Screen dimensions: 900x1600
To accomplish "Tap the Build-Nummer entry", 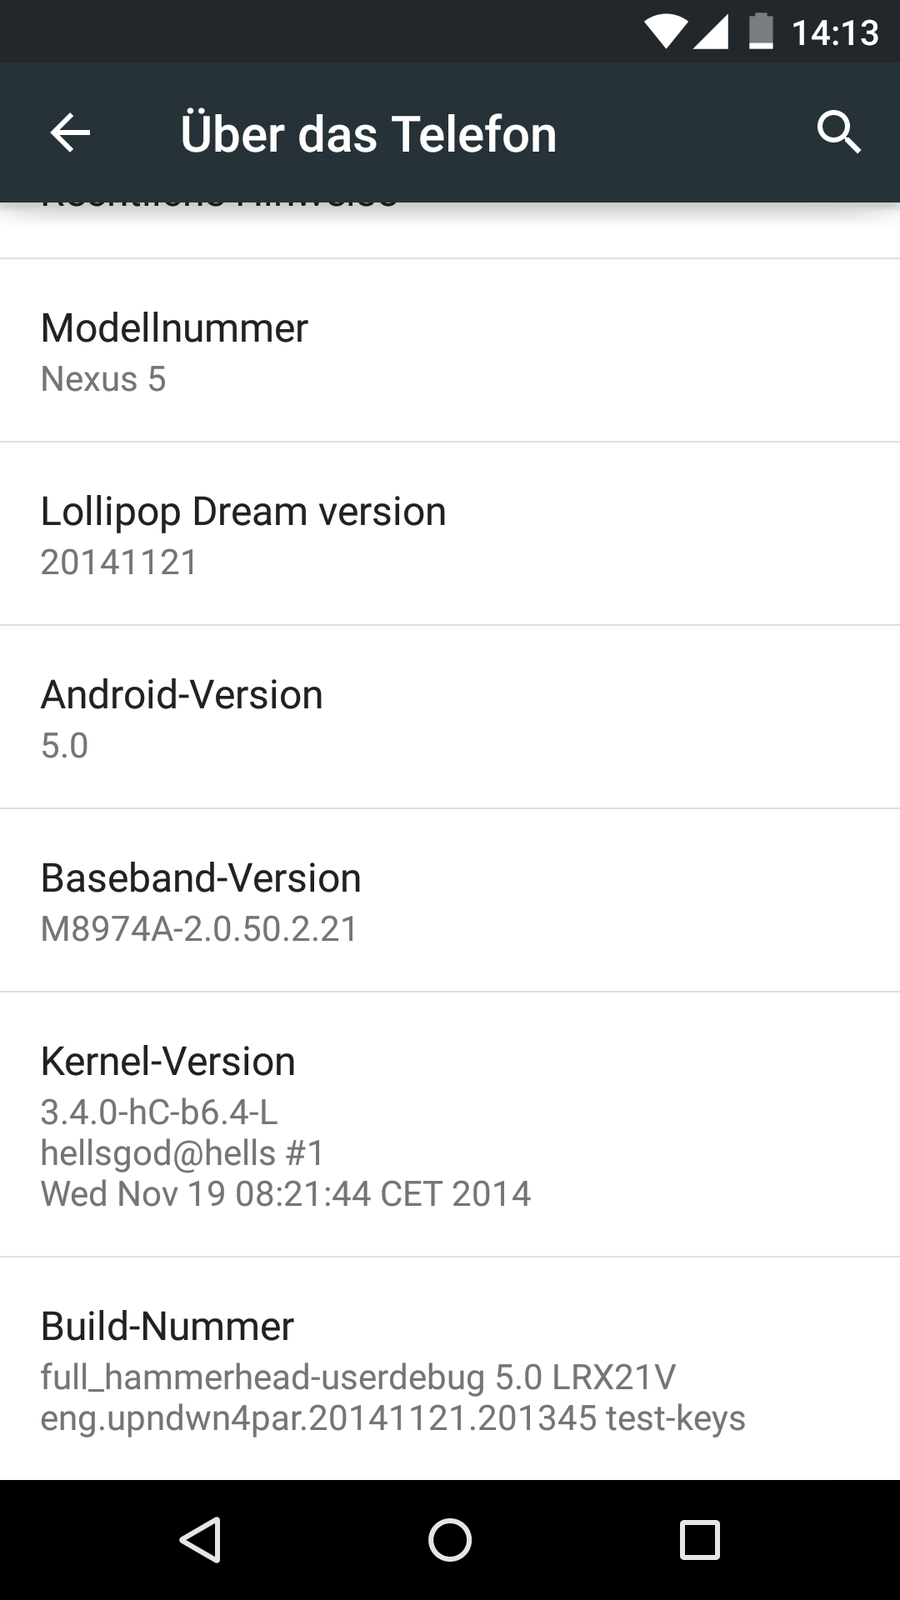I will click(x=450, y=1369).
